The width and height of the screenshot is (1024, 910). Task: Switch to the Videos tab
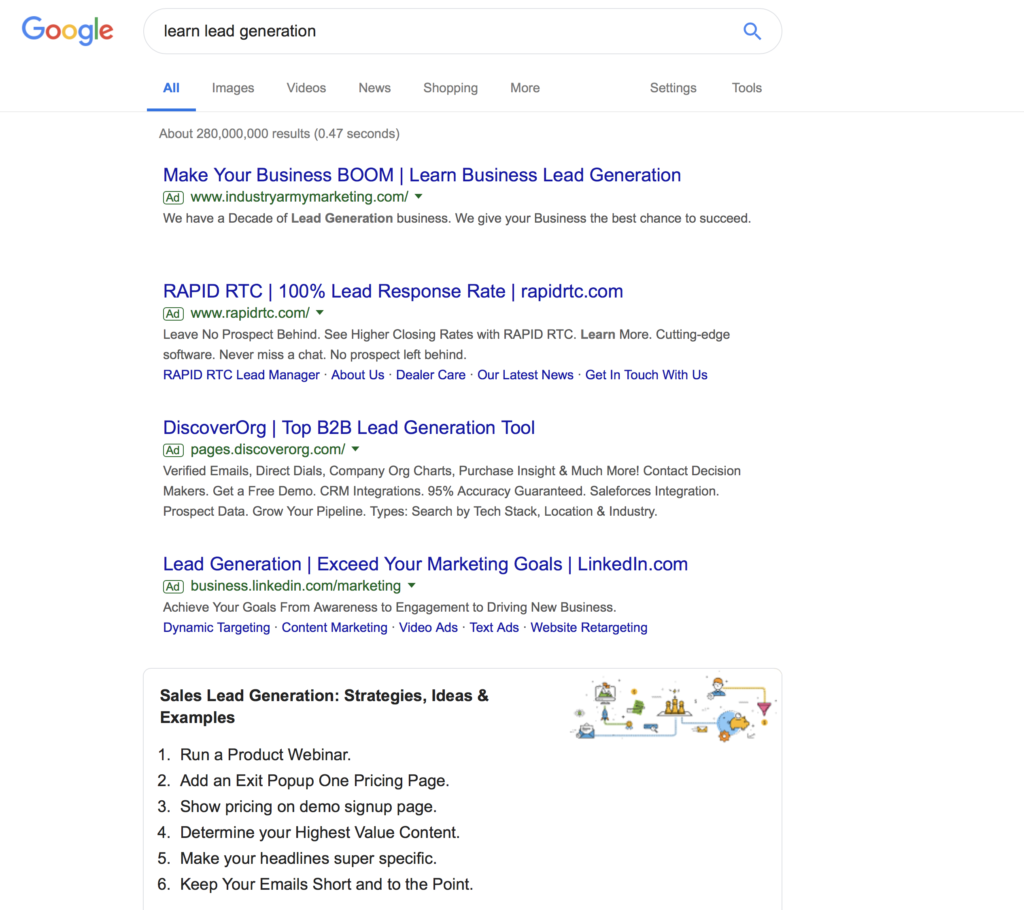click(306, 88)
